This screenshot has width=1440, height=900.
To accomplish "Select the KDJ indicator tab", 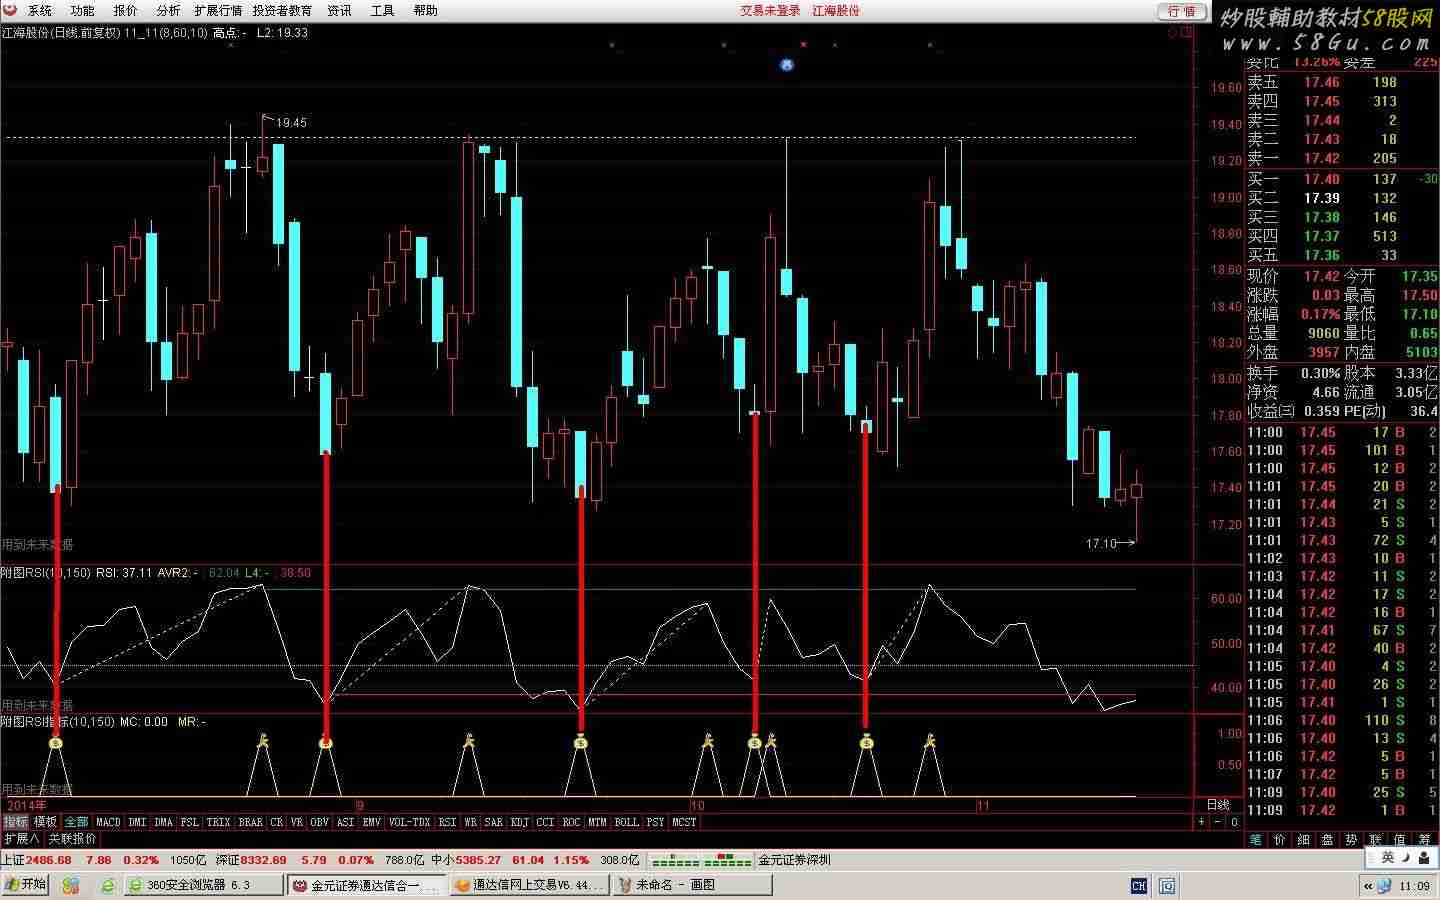I will coord(519,822).
